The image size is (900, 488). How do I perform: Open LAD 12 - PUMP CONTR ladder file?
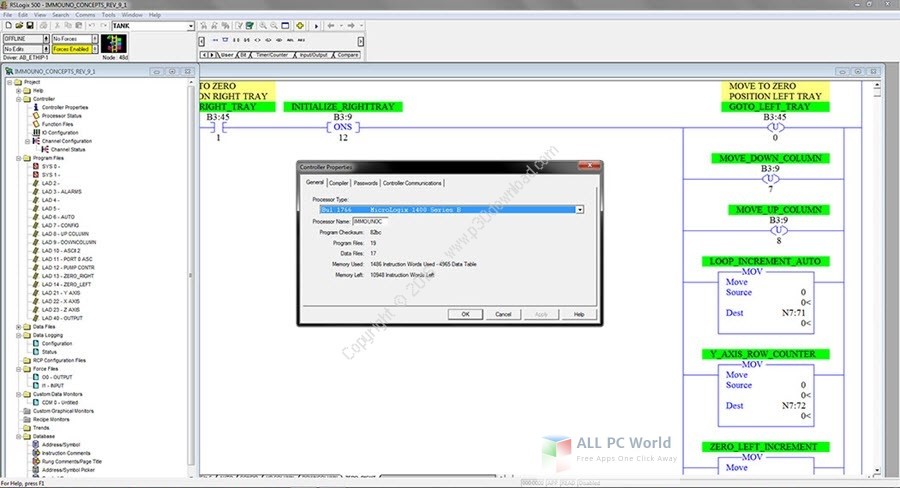tap(68, 268)
